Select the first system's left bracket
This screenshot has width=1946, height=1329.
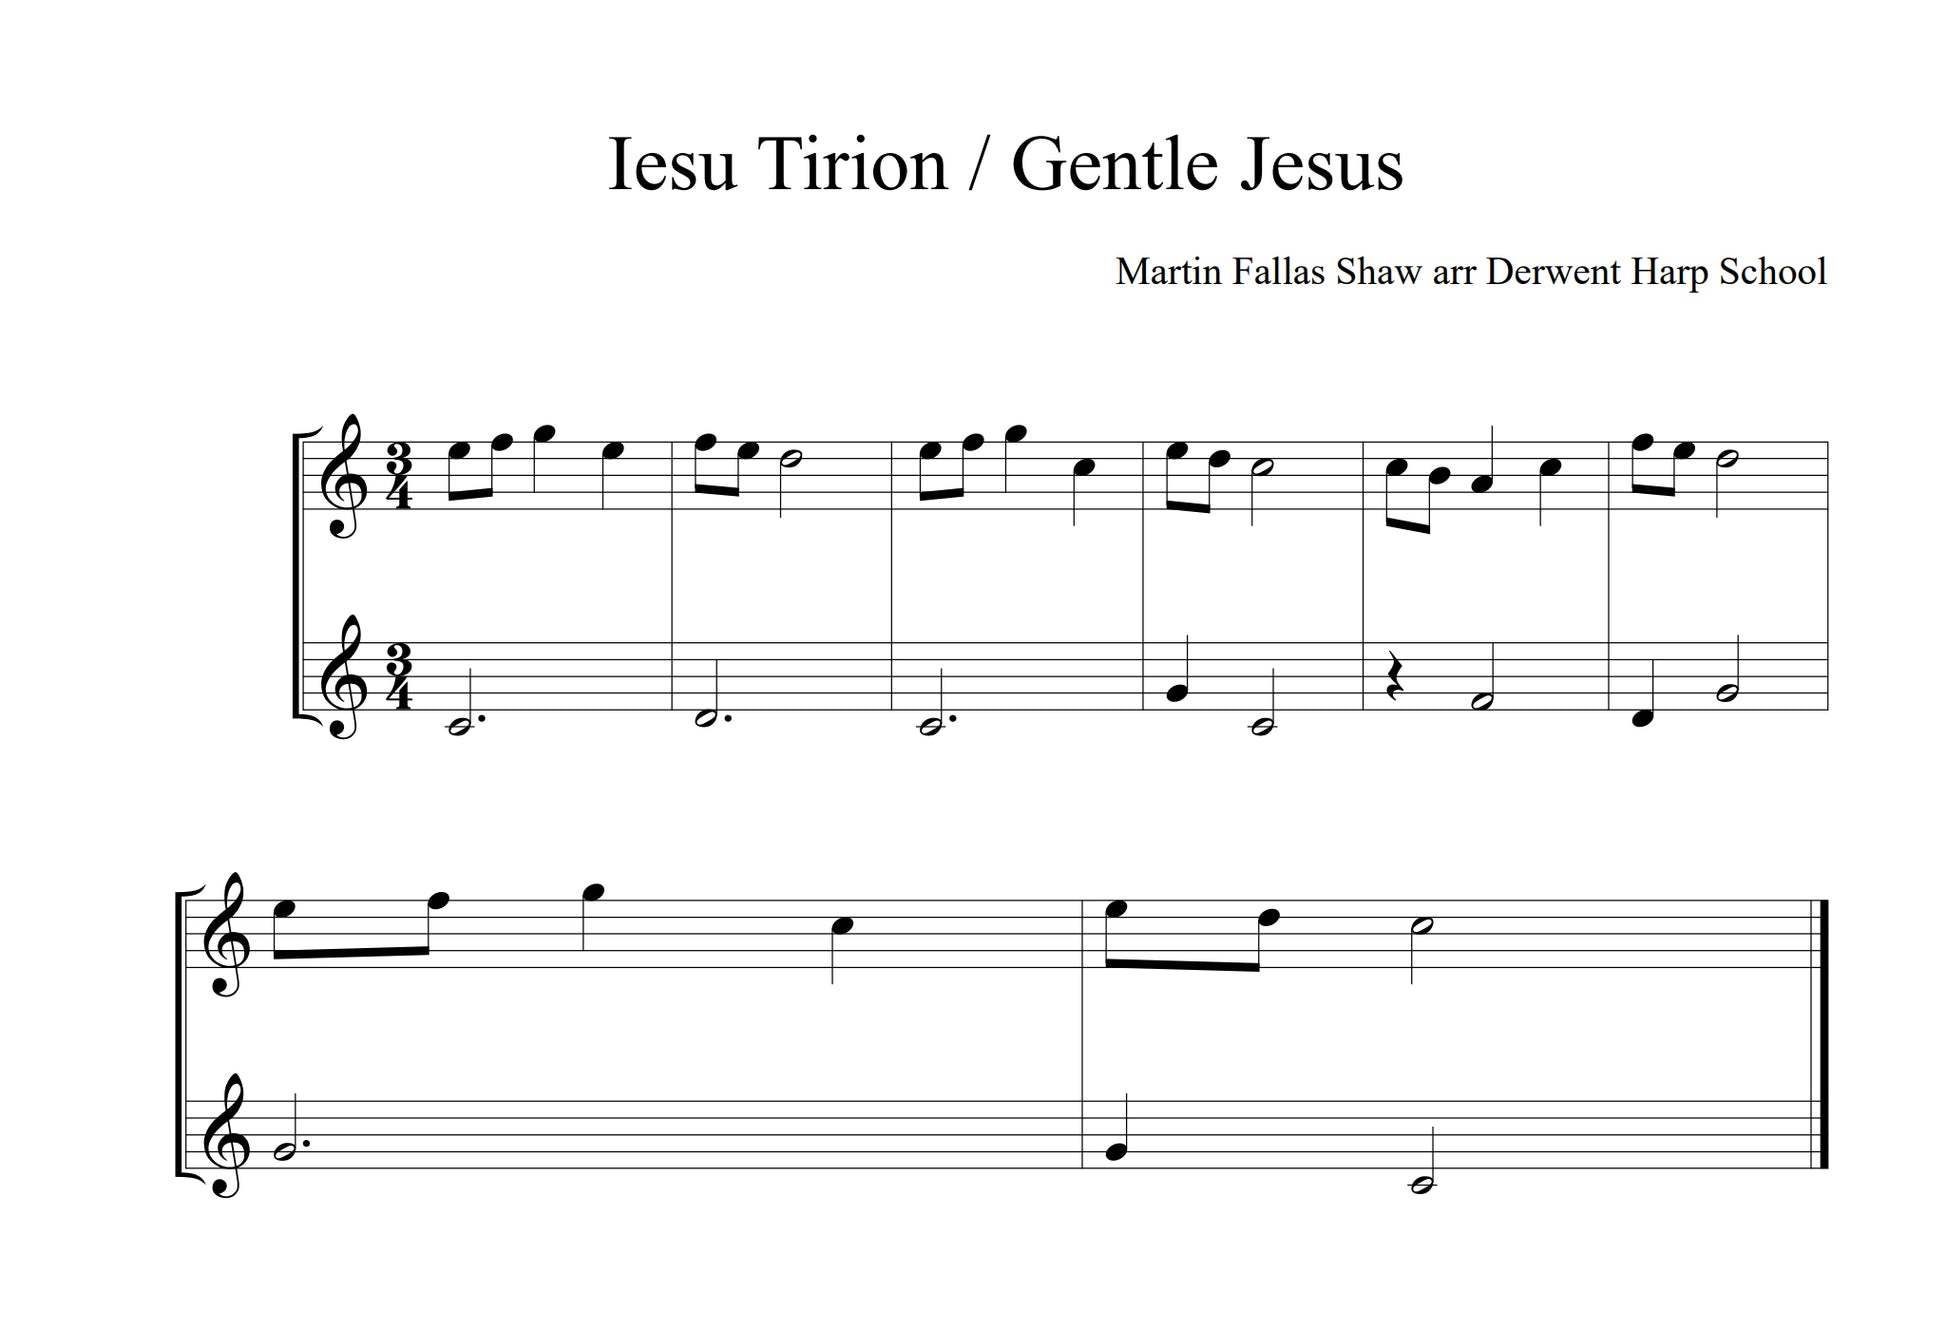[x=297, y=576]
